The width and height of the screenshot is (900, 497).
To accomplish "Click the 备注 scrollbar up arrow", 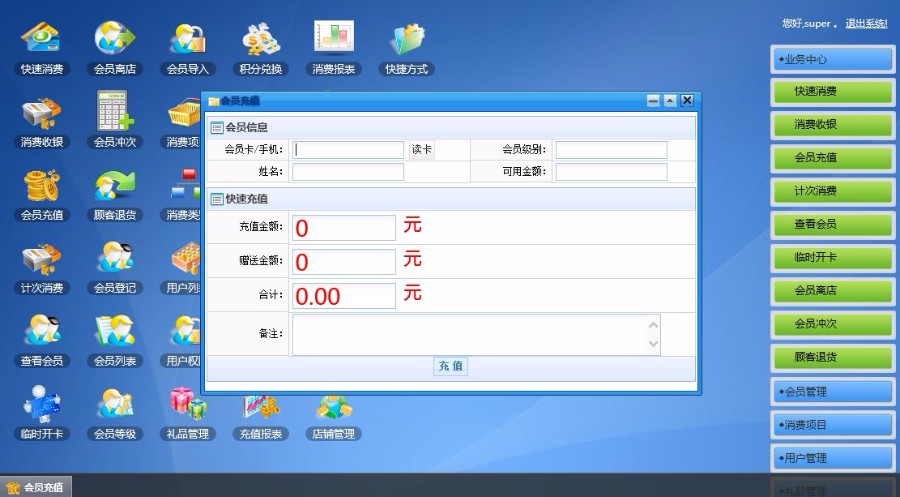I will [653, 325].
